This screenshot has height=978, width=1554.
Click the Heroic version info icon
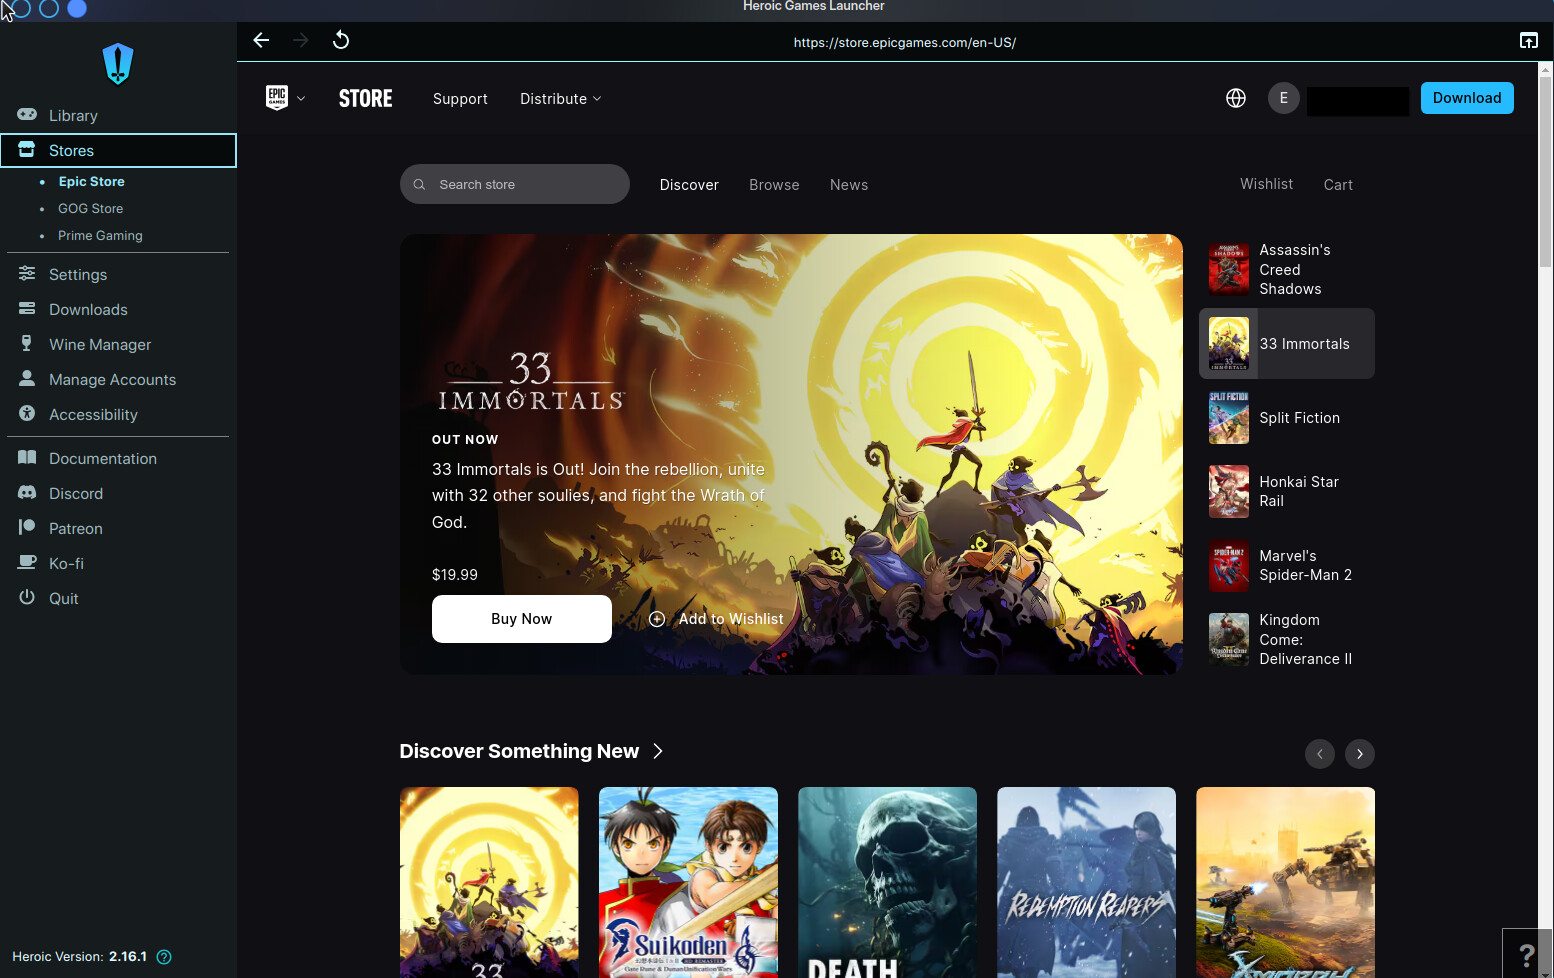(x=164, y=957)
